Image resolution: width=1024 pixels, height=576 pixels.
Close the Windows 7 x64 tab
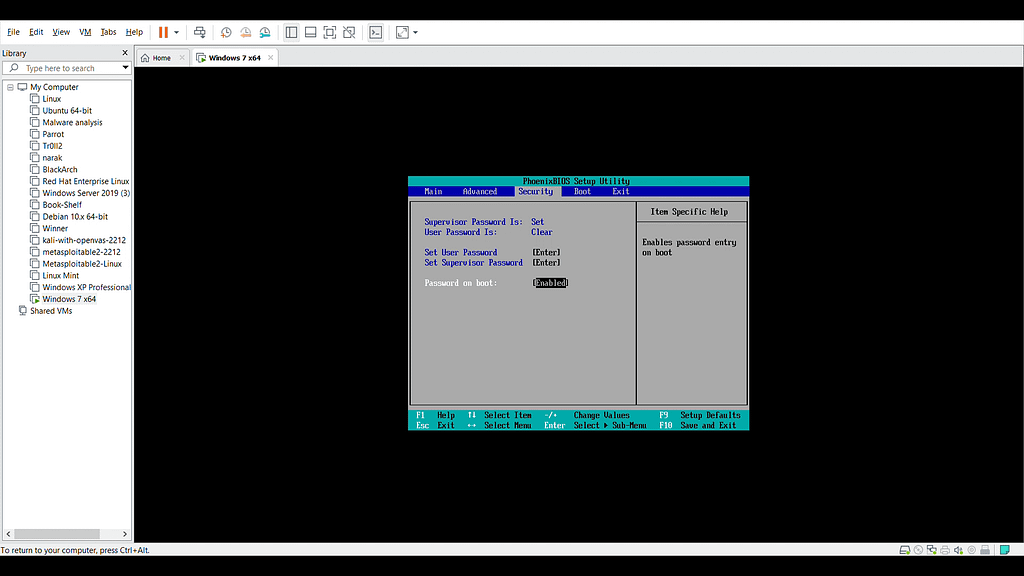[x=270, y=57]
